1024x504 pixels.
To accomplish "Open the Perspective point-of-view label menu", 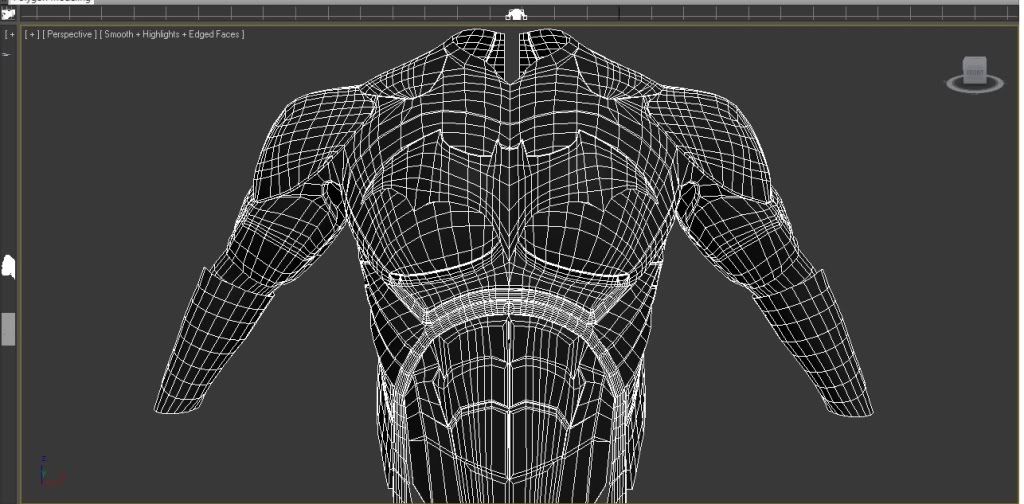I will pyautogui.click(x=69, y=34).
